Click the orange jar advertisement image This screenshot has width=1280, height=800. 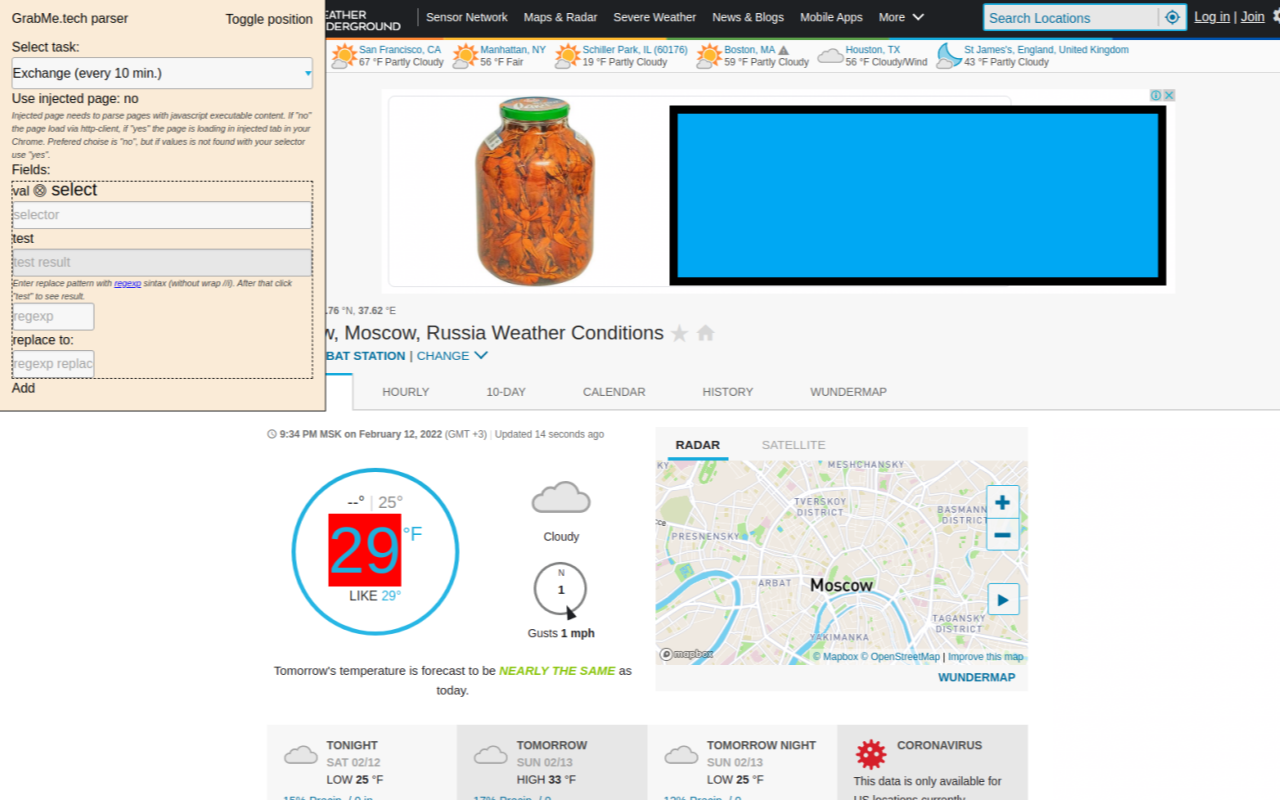pyautogui.click(x=534, y=190)
